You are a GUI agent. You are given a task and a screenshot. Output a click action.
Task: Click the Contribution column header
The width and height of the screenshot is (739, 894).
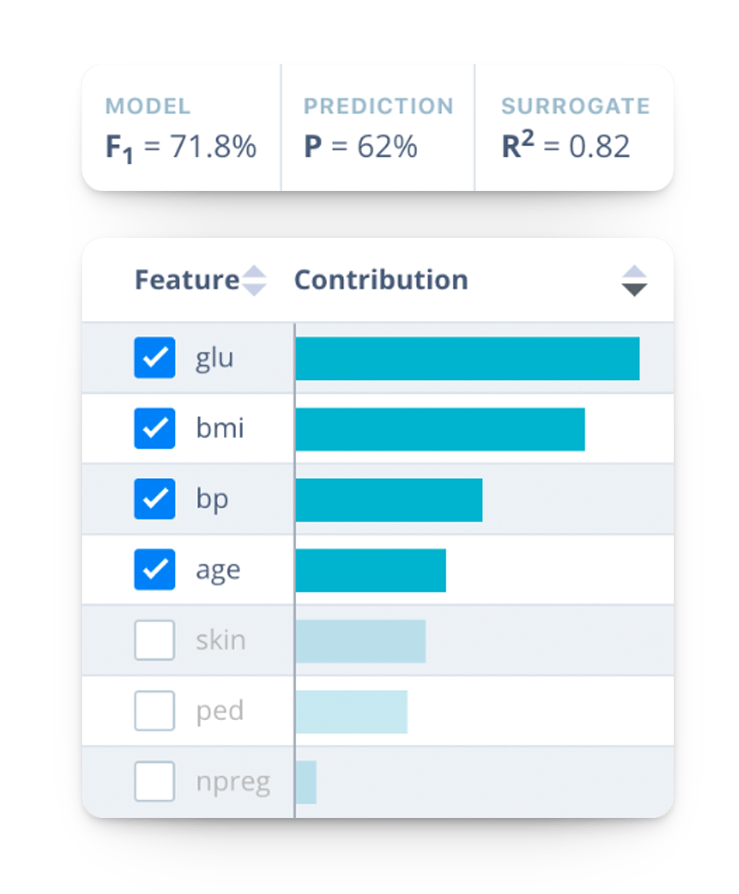click(x=381, y=281)
